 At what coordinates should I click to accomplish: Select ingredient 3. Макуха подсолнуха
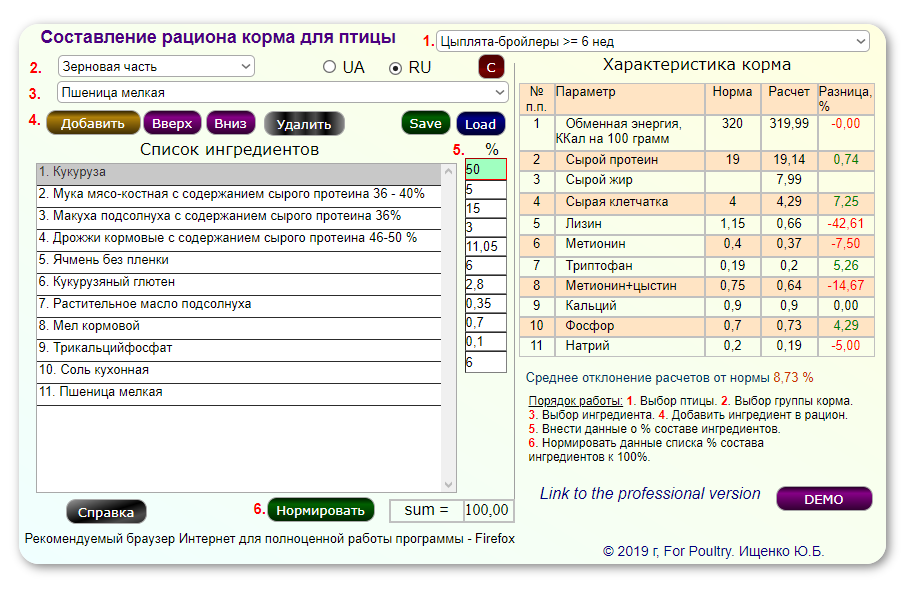click(239, 217)
